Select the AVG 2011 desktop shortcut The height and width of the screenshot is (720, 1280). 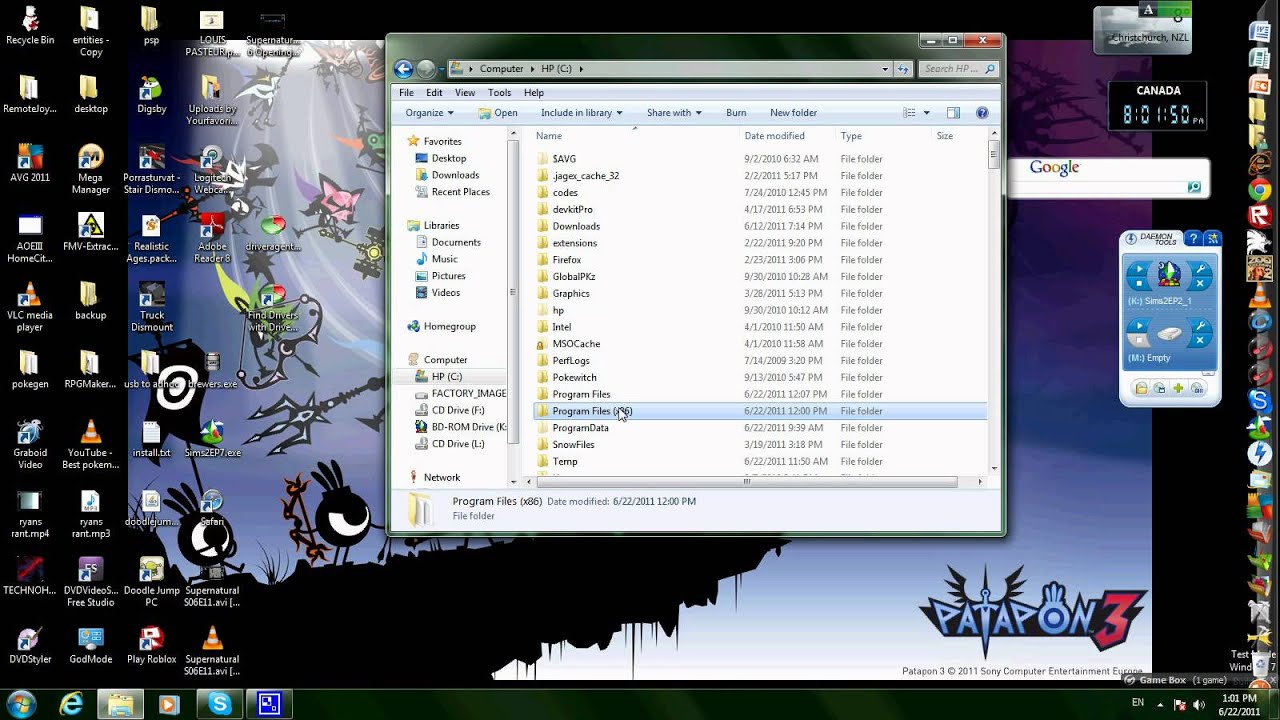coord(30,164)
